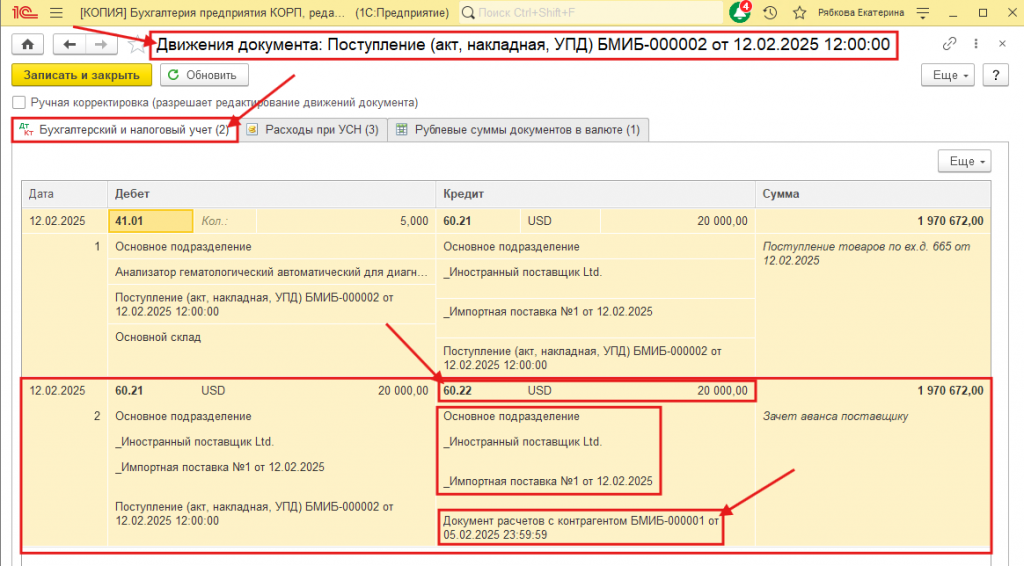Select credit account 60.21 in row 1

(457, 221)
